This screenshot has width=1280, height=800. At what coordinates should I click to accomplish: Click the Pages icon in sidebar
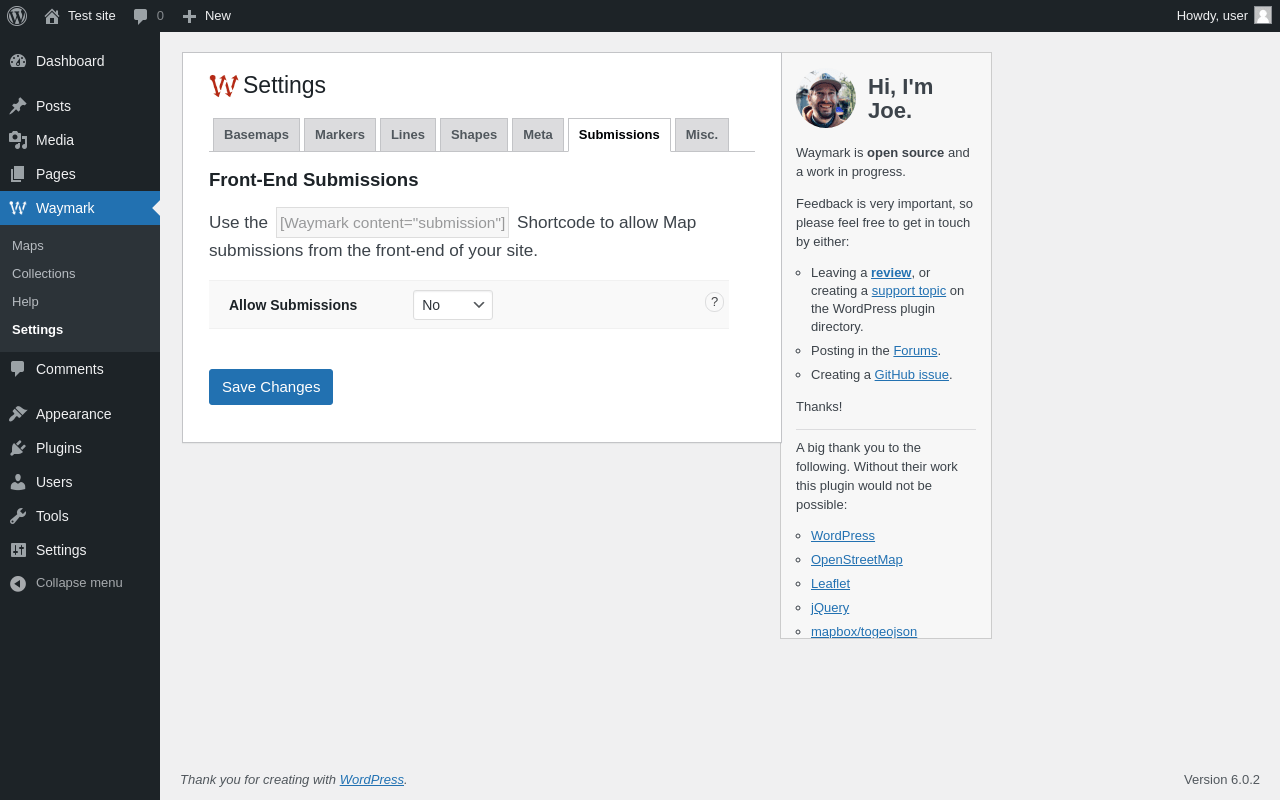tap(18, 174)
